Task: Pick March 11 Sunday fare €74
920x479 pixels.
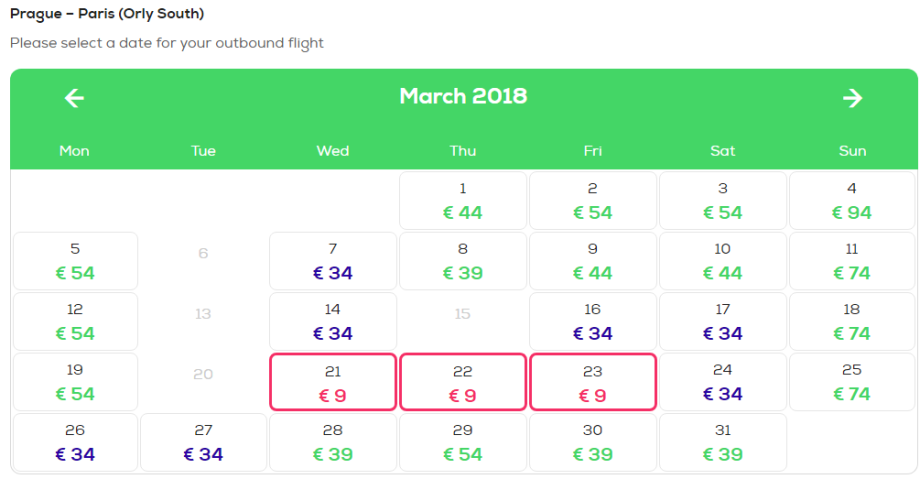Action: (x=852, y=261)
